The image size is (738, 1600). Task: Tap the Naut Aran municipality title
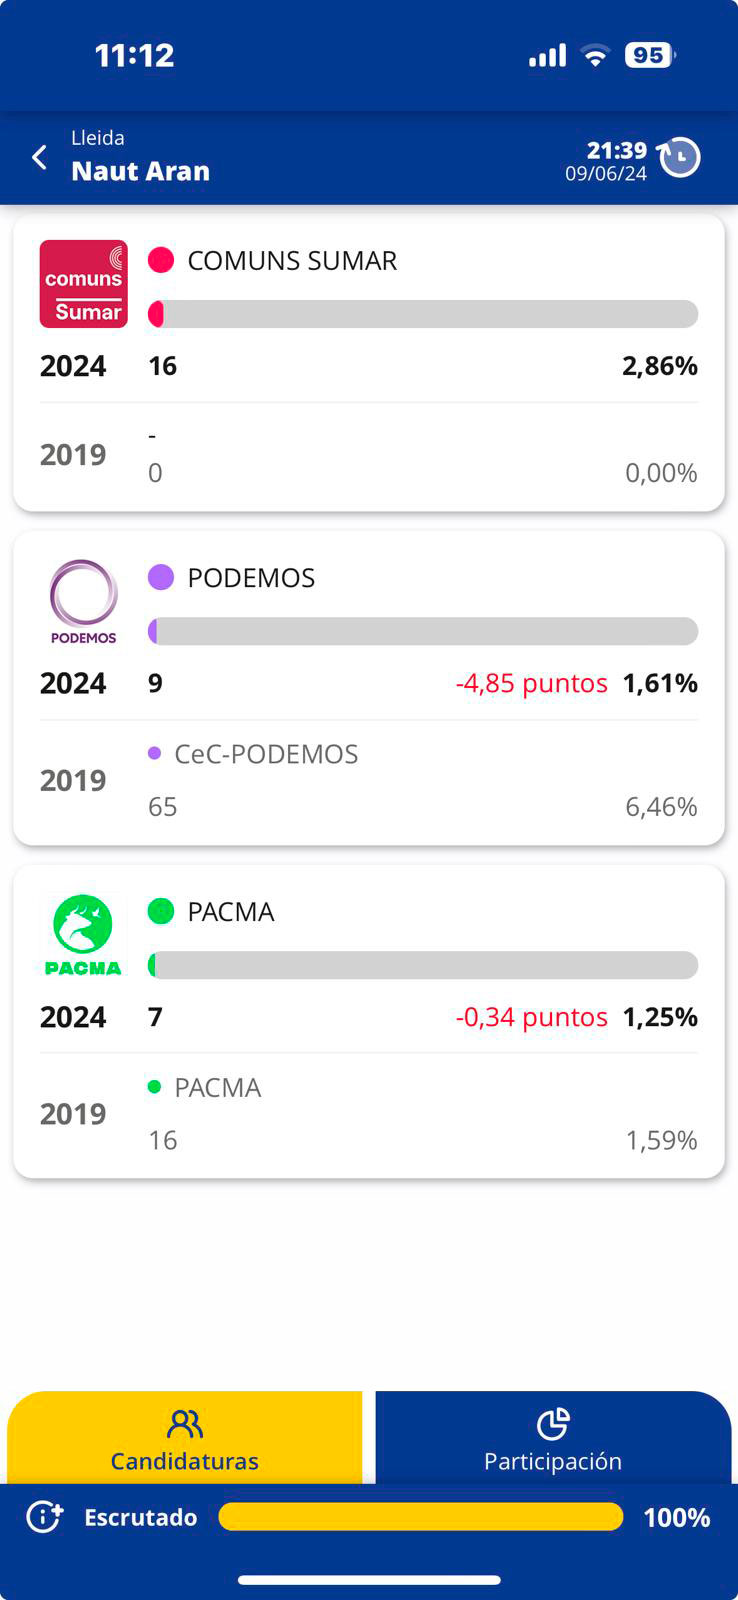(x=141, y=171)
